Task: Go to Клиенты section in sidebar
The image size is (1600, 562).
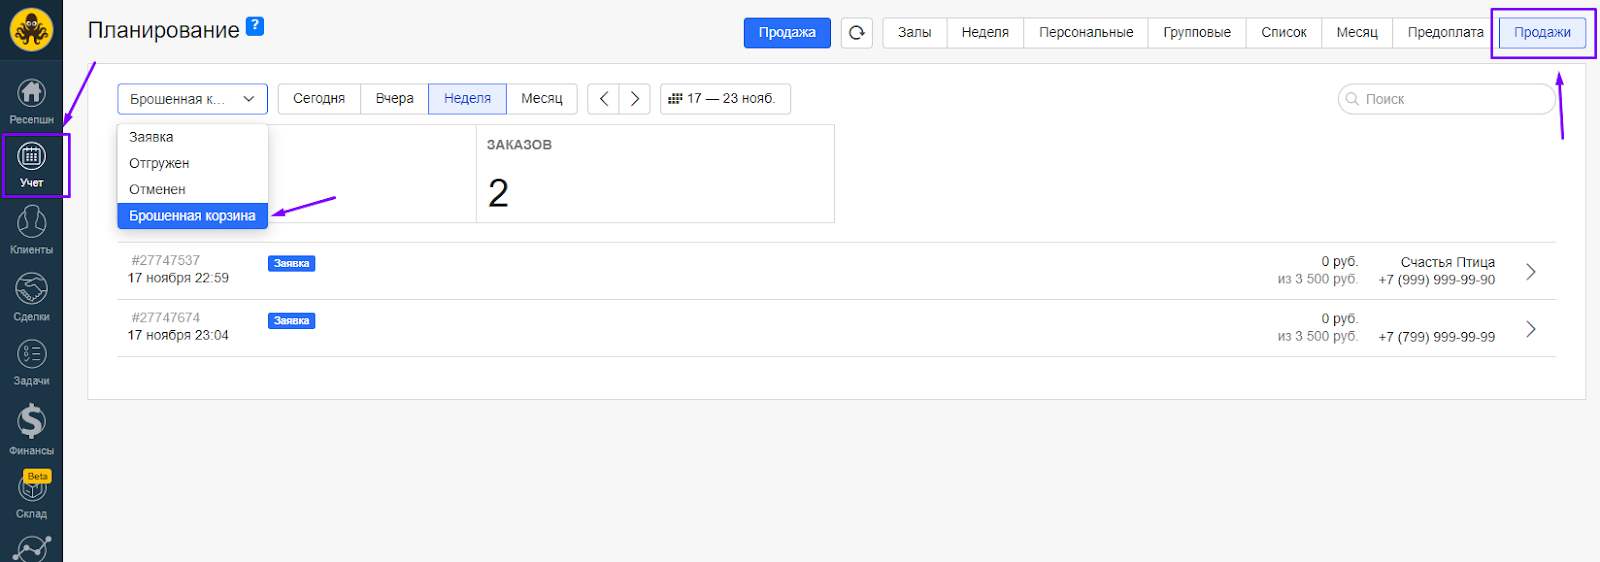Action: (x=31, y=229)
